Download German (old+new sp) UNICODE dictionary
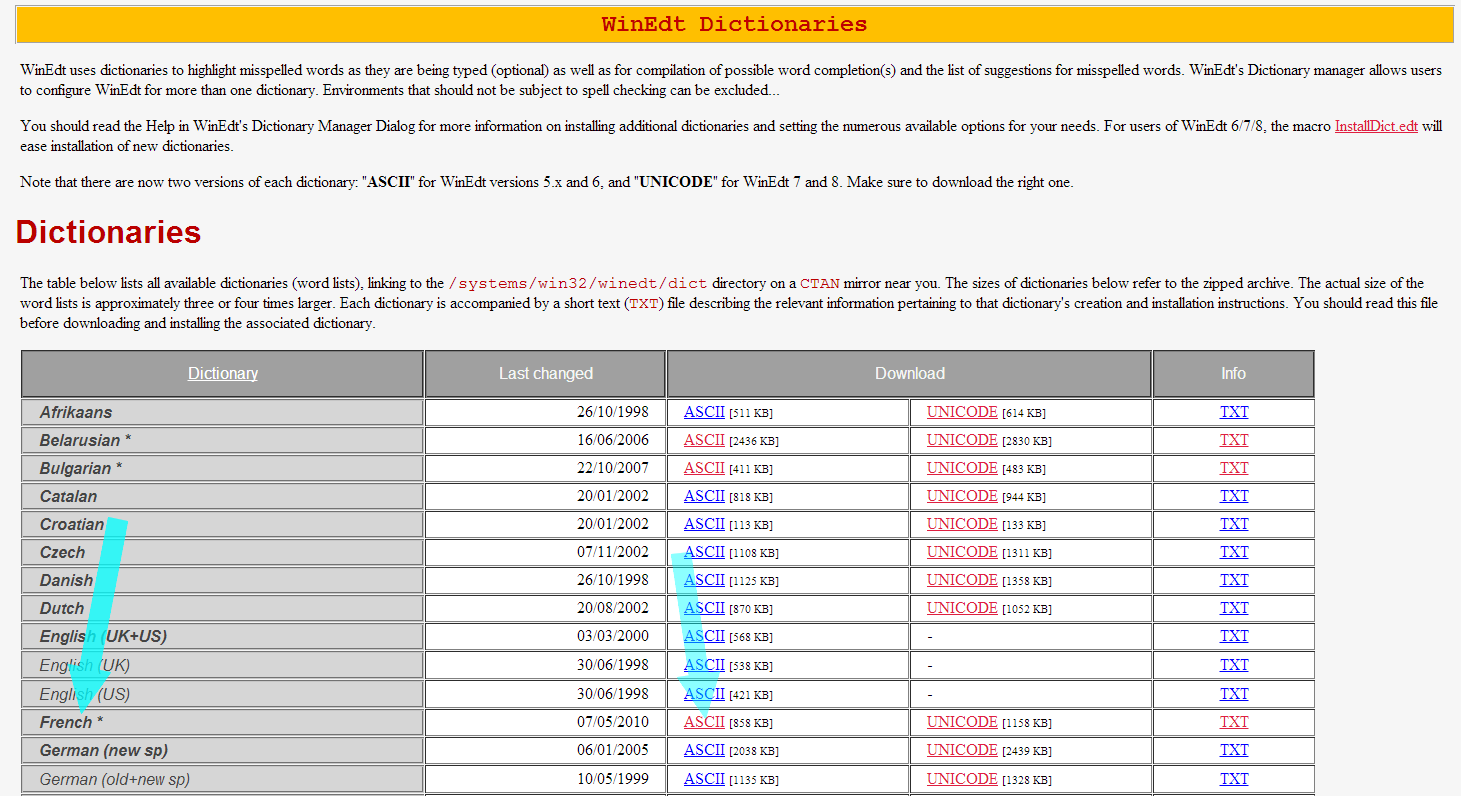 (x=962, y=779)
